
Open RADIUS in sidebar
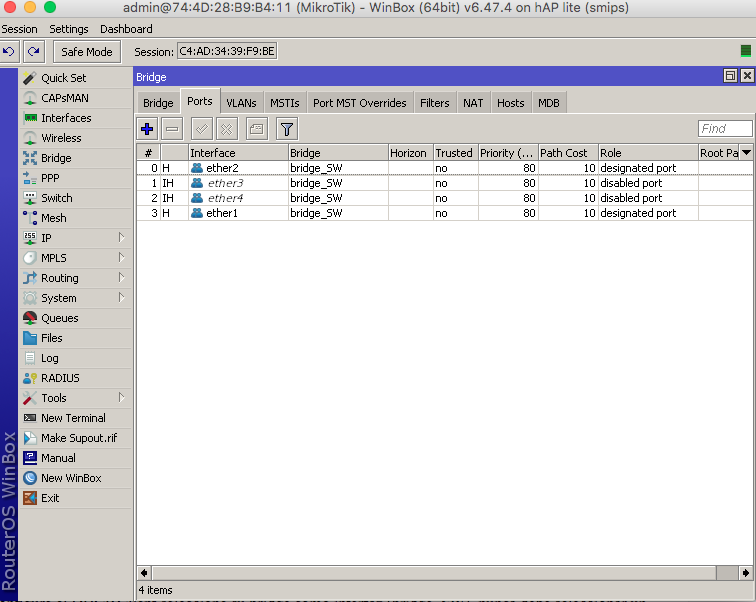pos(75,378)
